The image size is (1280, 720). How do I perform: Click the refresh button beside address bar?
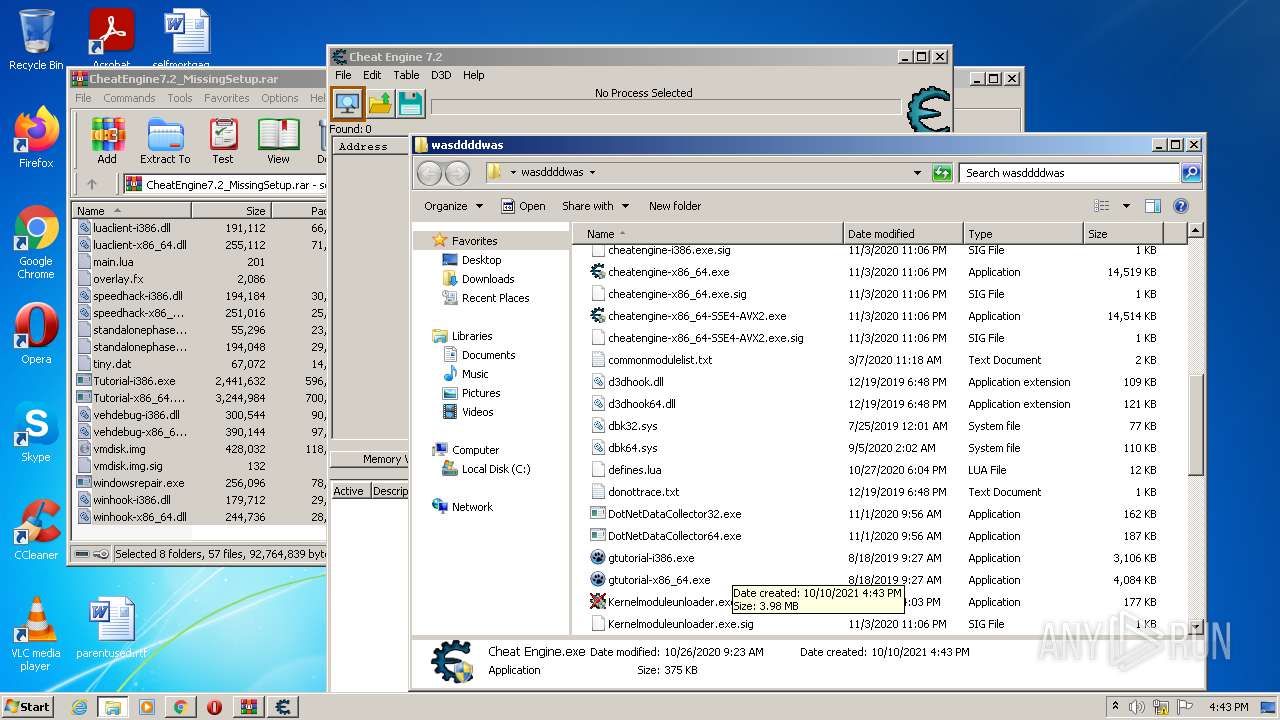tap(941, 173)
